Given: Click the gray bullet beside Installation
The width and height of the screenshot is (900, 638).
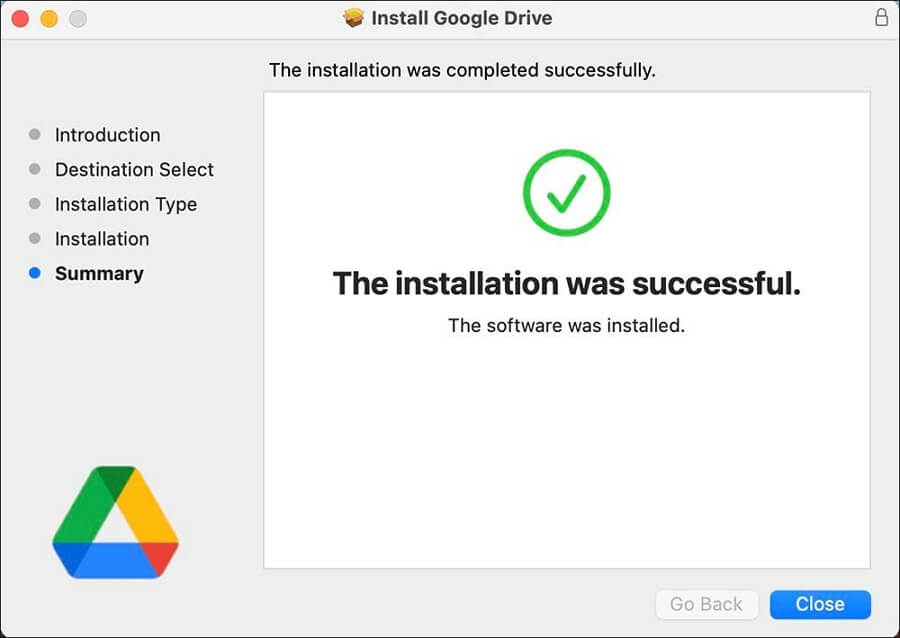Looking at the screenshot, I should coord(35,238).
